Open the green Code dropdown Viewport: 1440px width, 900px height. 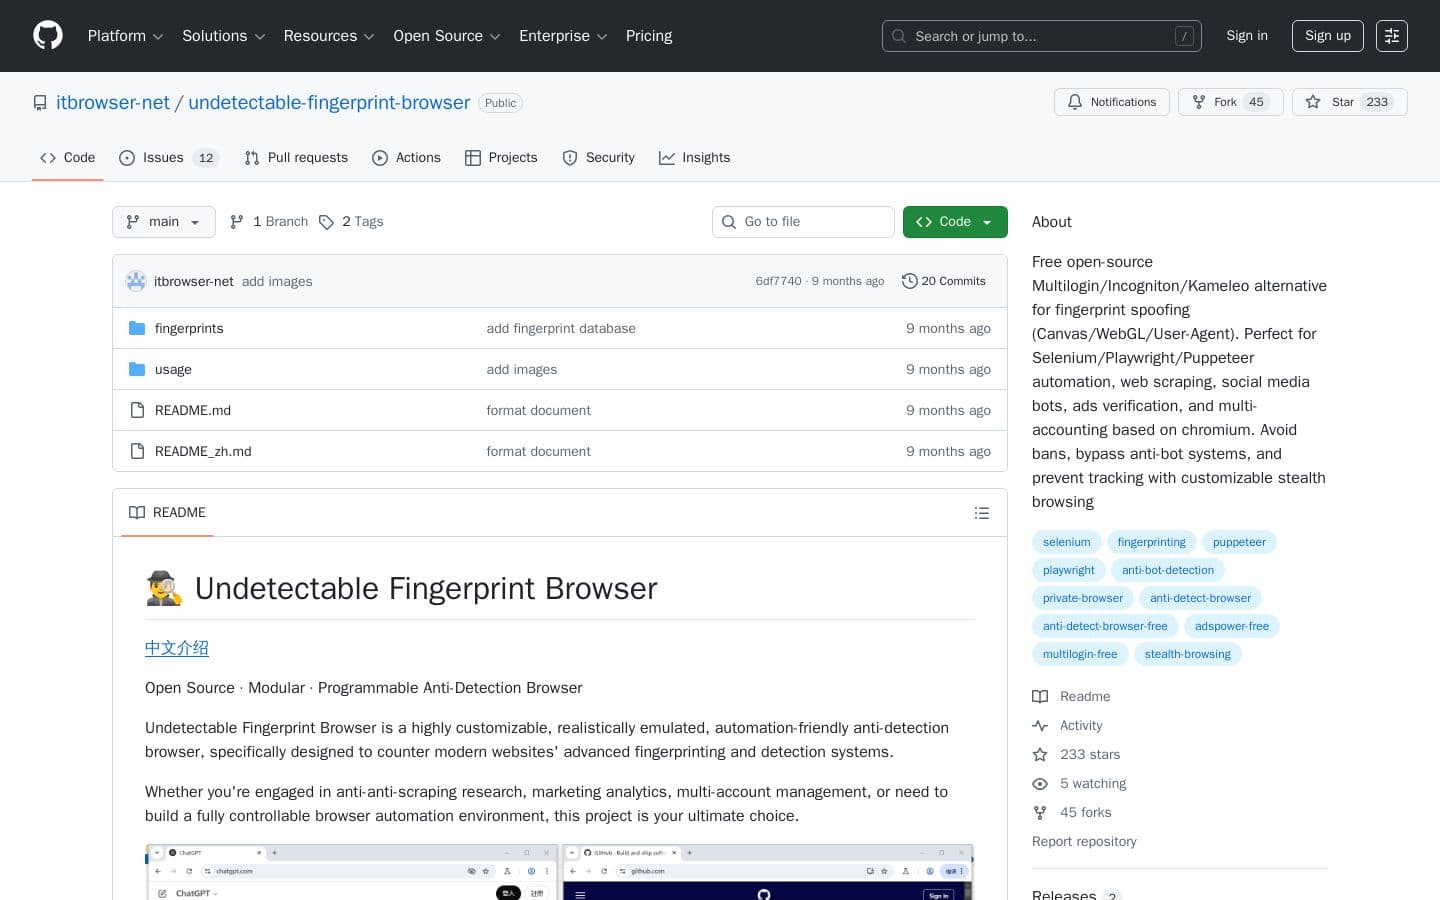pyautogui.click(x=954, y=221)
